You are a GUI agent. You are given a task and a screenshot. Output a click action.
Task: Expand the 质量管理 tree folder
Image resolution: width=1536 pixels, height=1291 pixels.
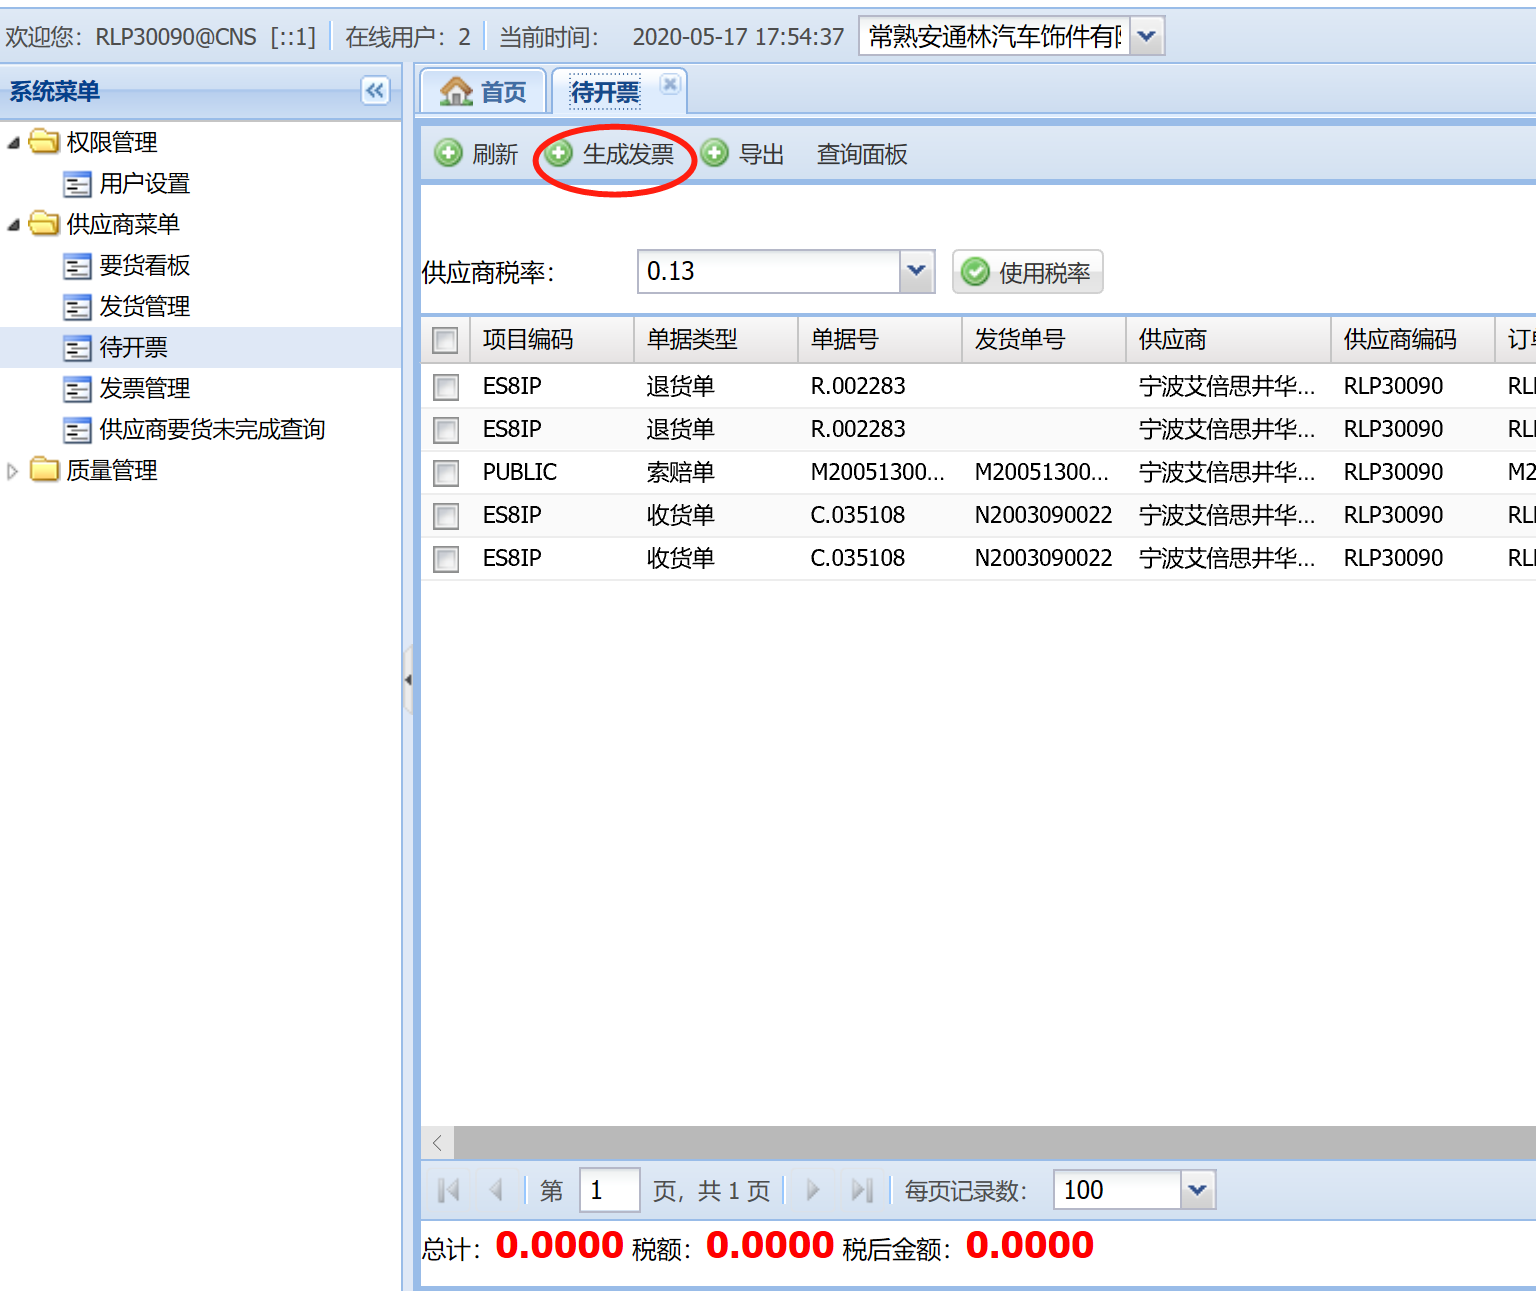[x=13, y=471]
